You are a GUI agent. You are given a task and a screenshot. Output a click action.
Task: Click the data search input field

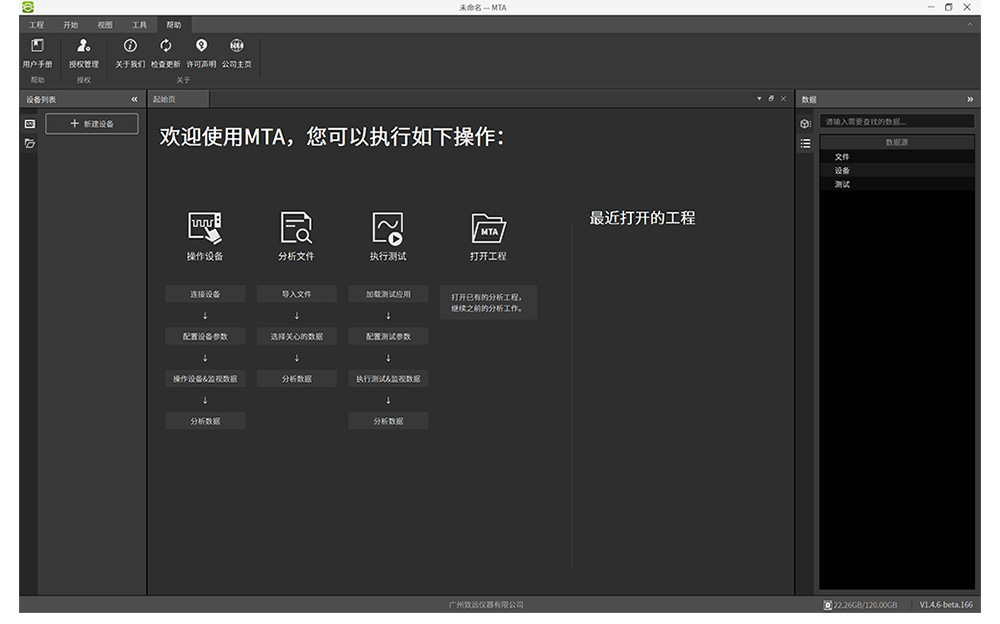pos(896,121)
